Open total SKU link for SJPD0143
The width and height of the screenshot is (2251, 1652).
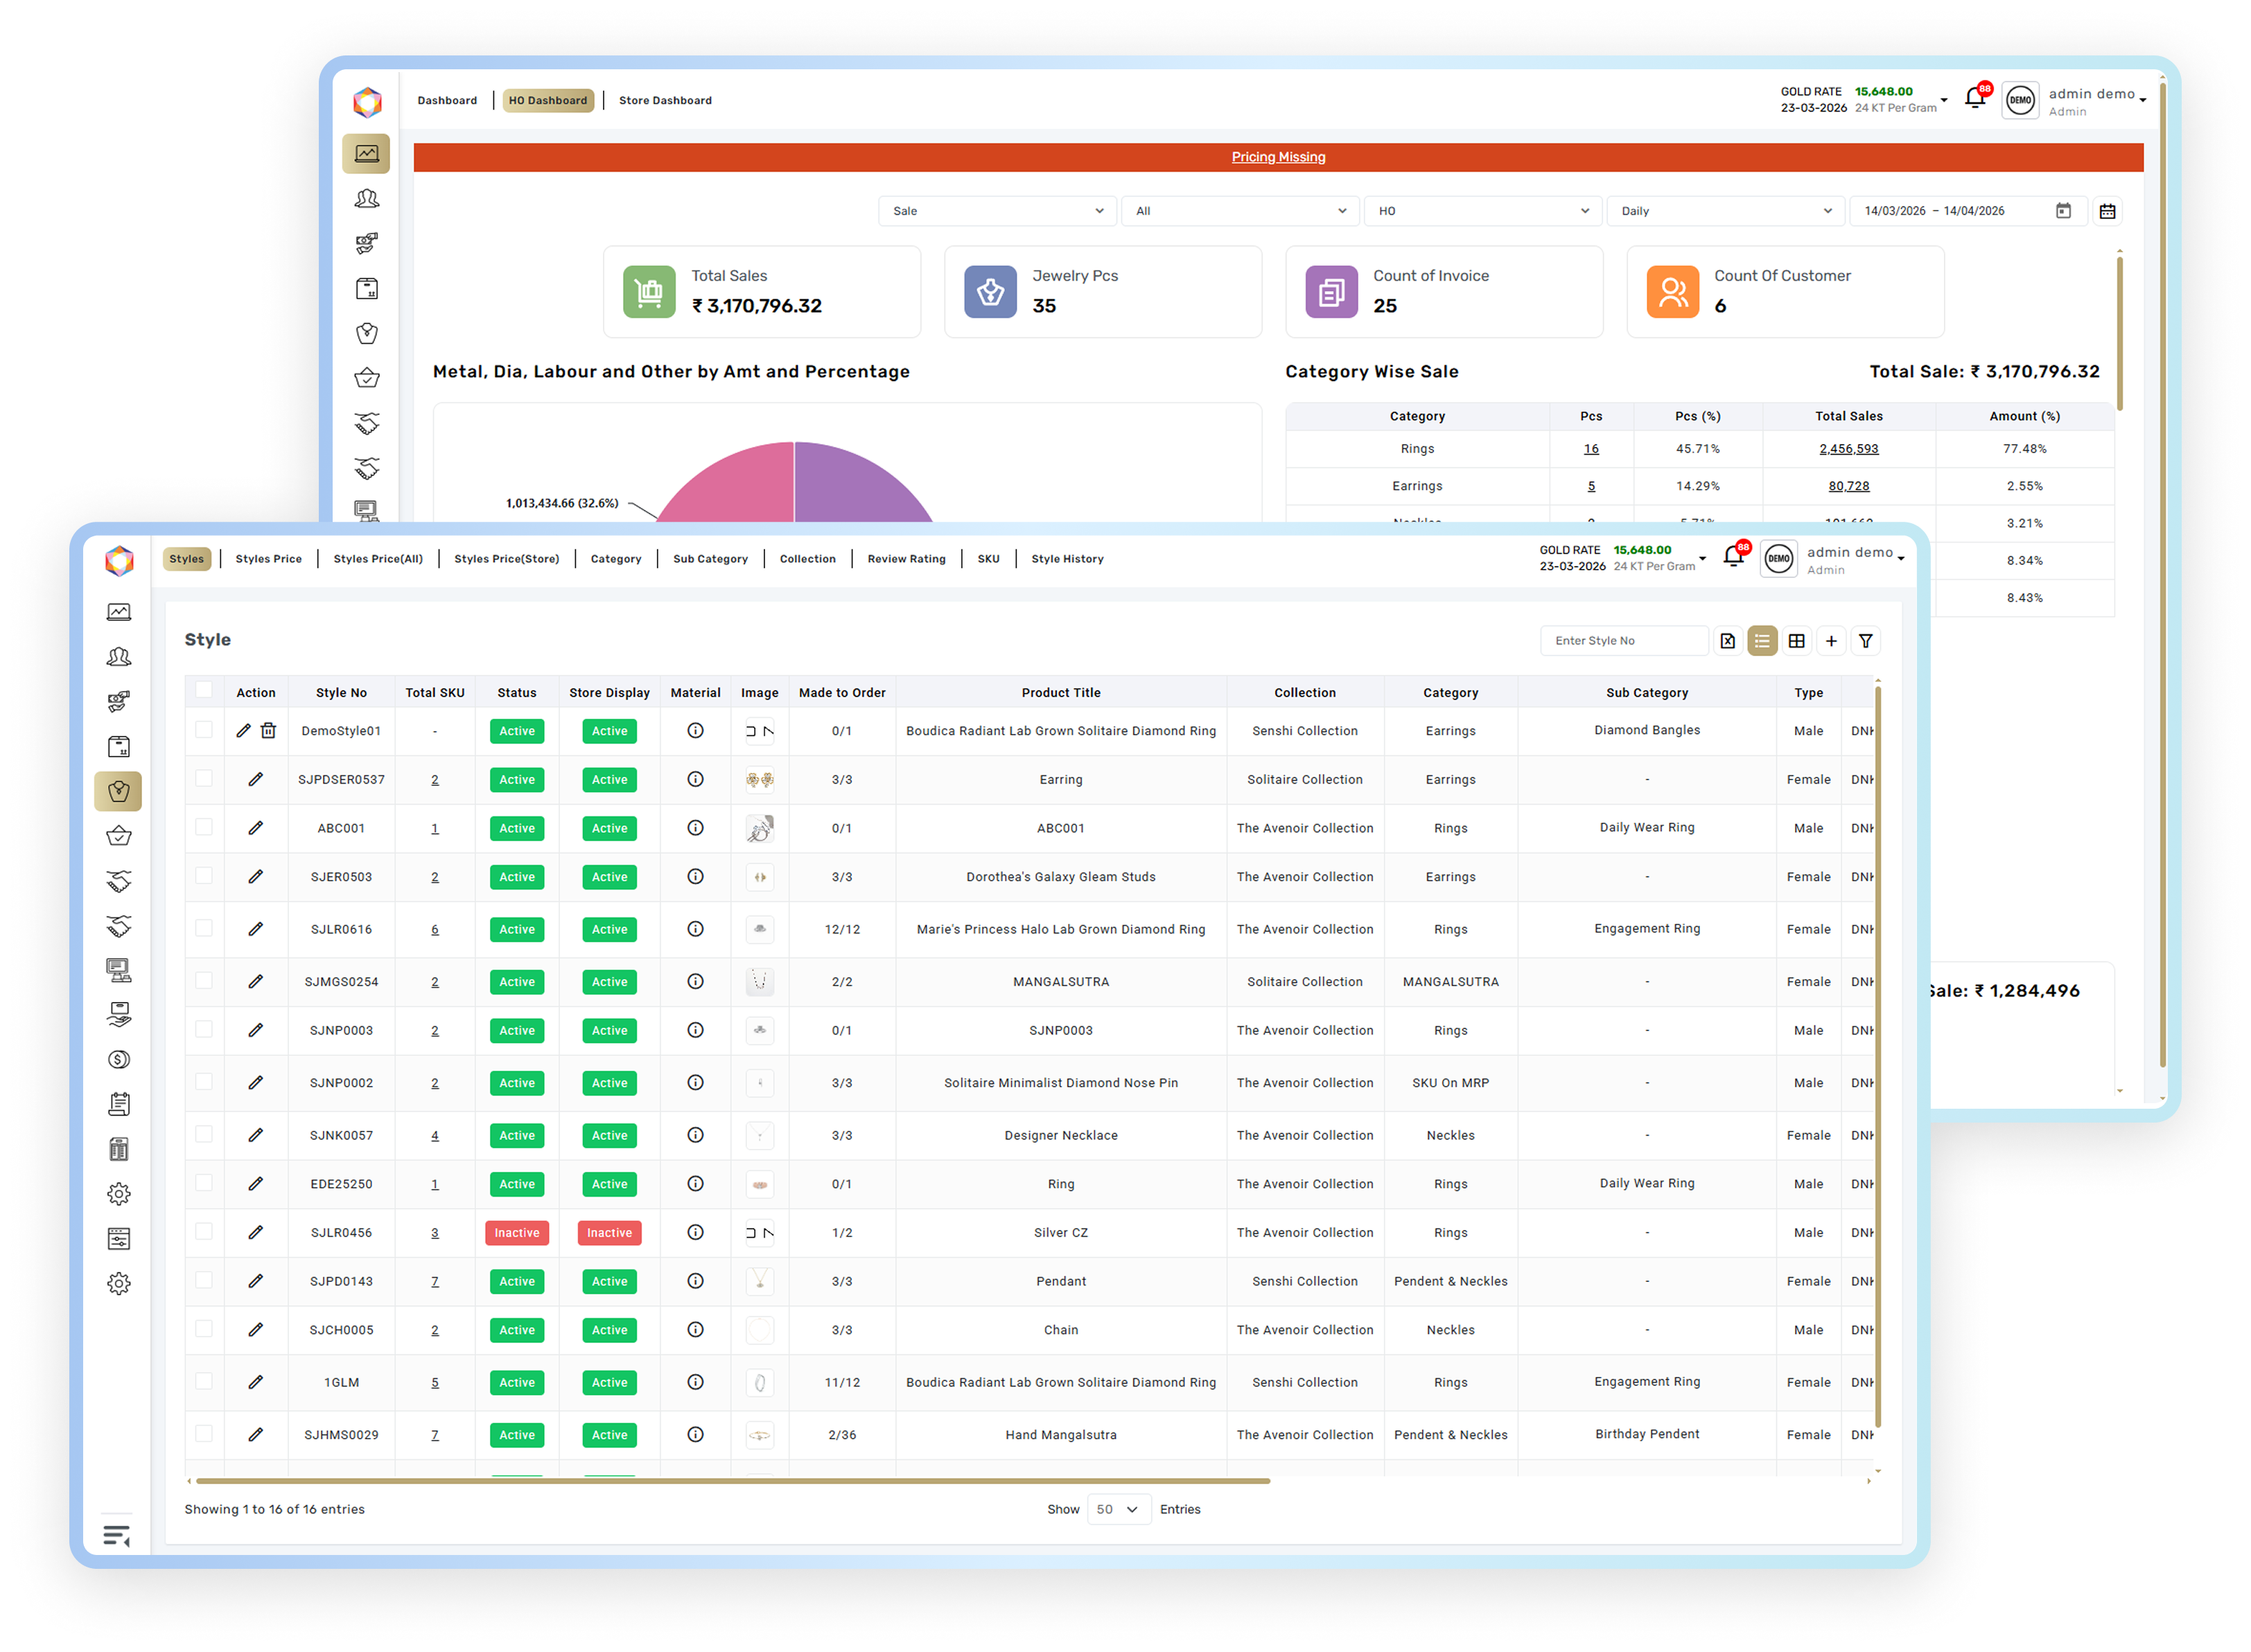pyautogui.click(x=435, y=1281)
